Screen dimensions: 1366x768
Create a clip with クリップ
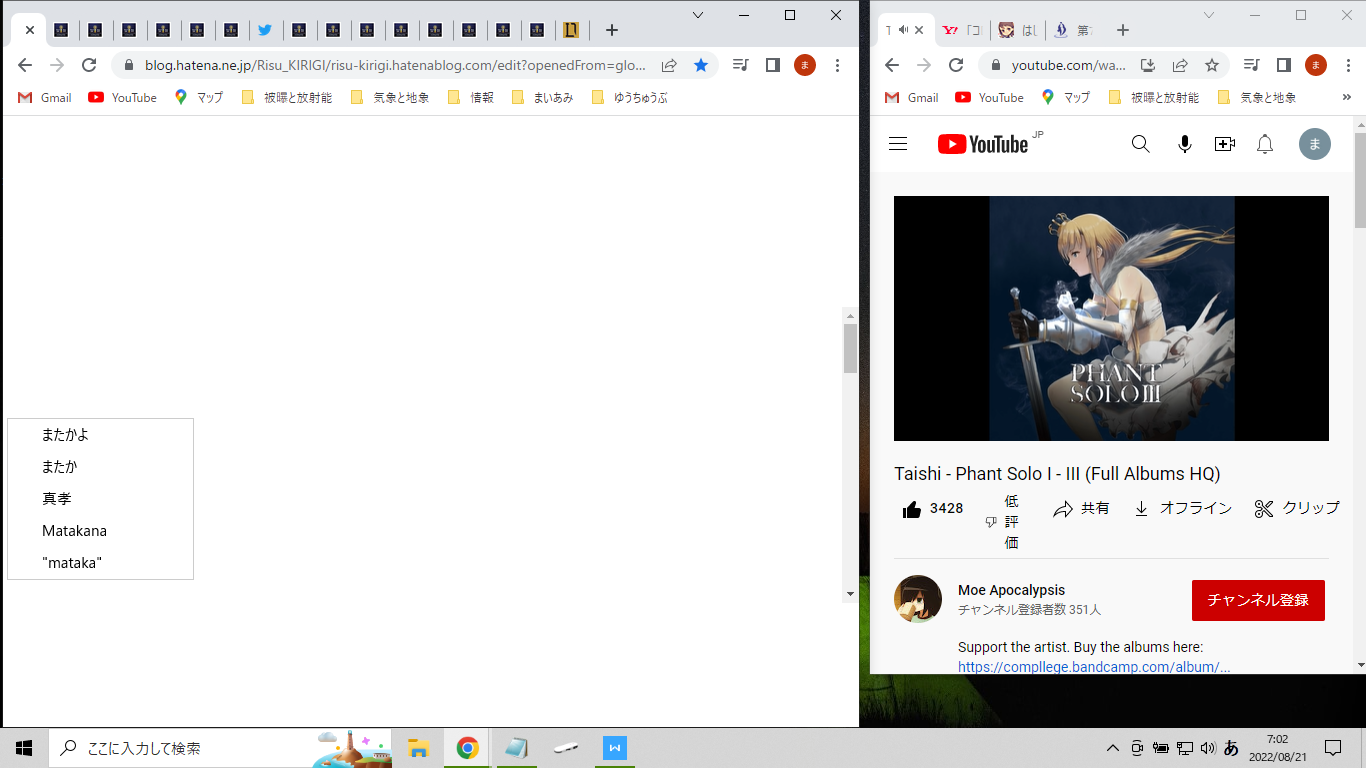point(1297,509)
